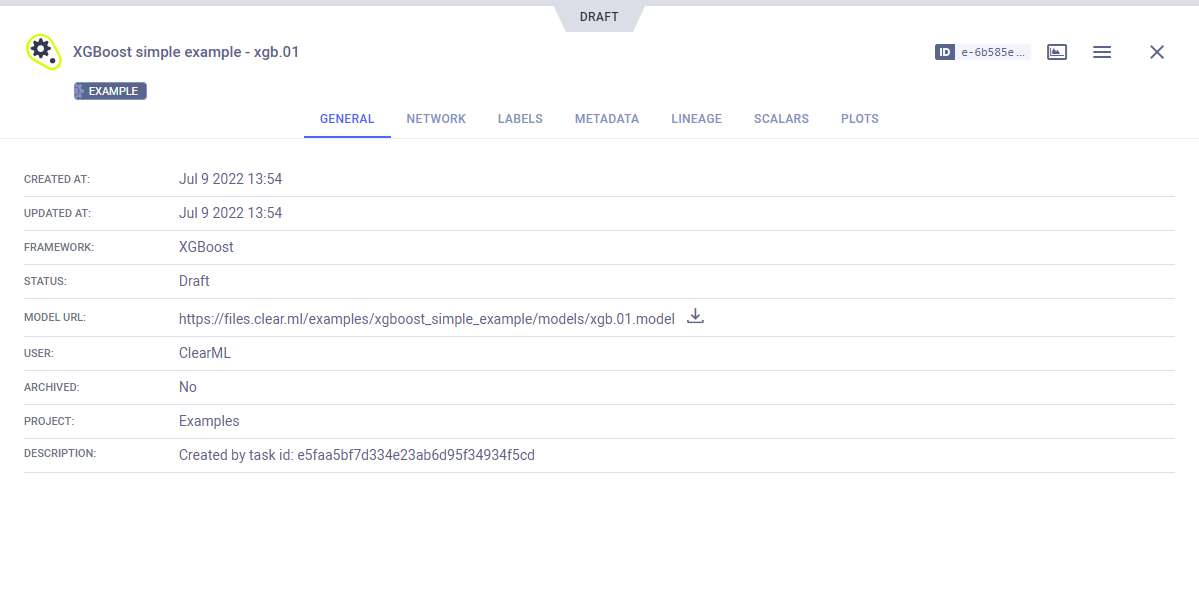The image size is (1199, 605).
Task: Click the EXAMPLE tag label
Action: [x=111, y=91]
